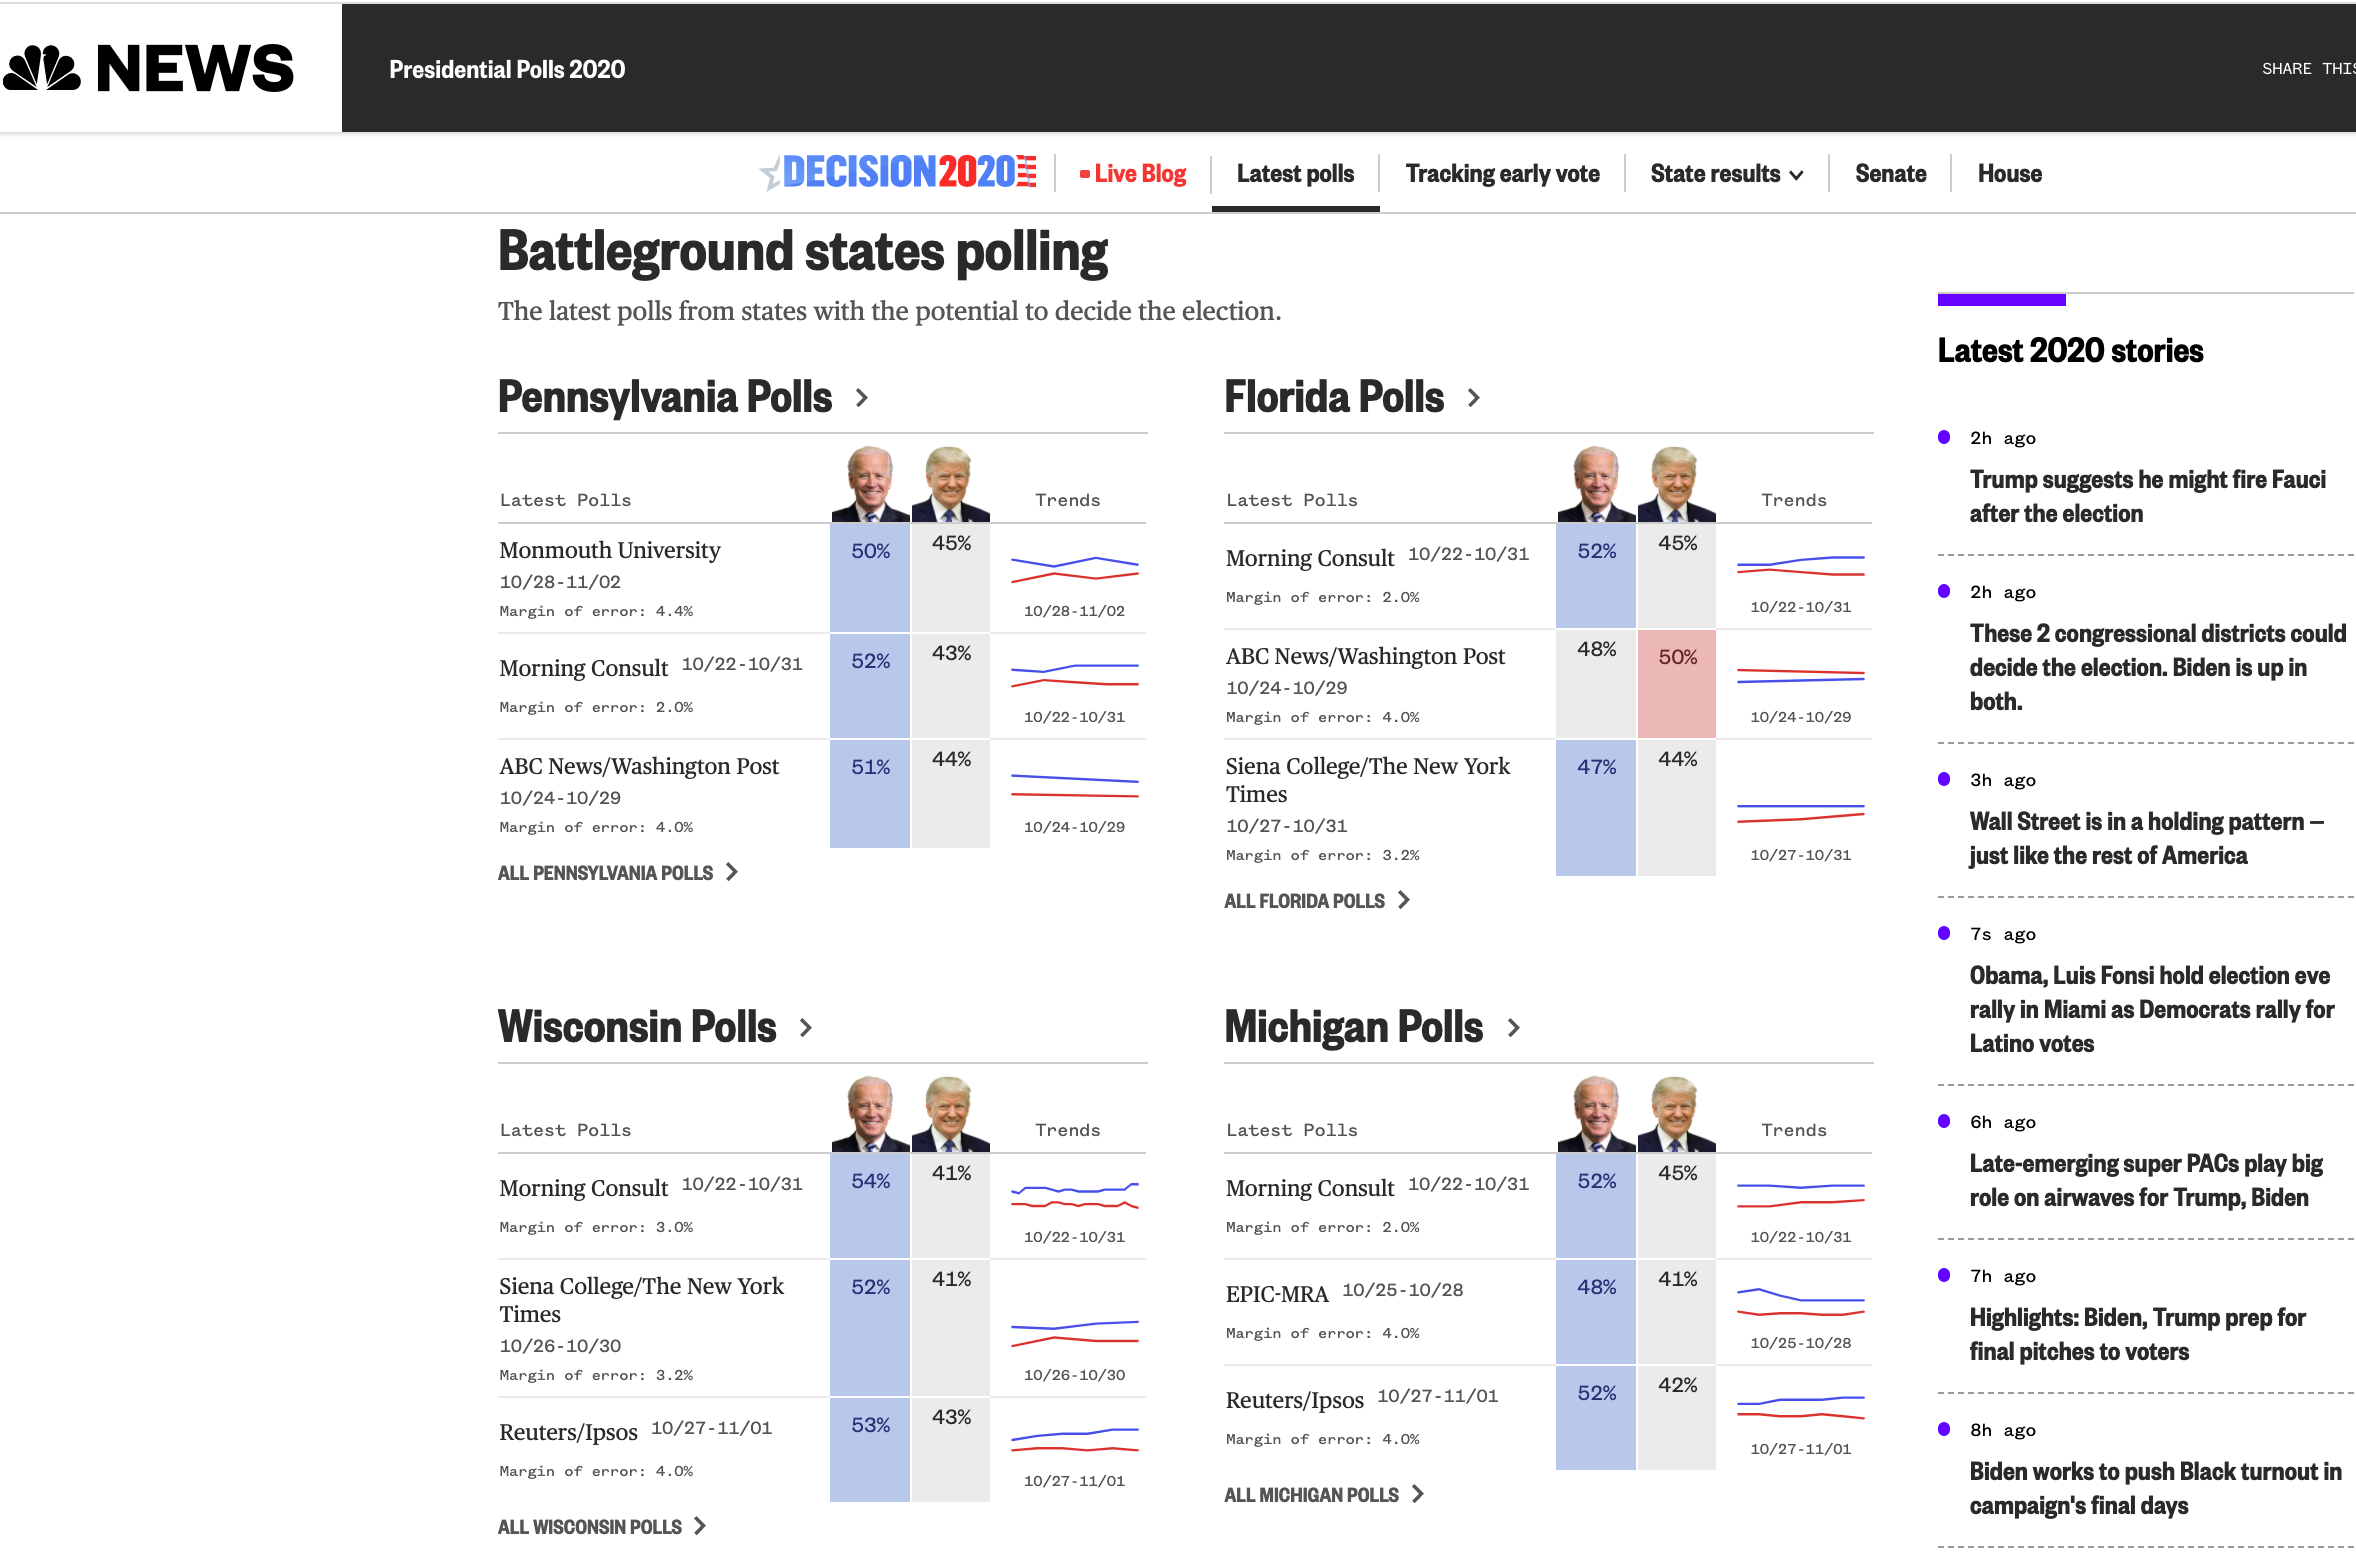Click the 50% Trump Florida ABC cell
Viewport: 2356px width, 1560px height.
[x=1677, y=683]
